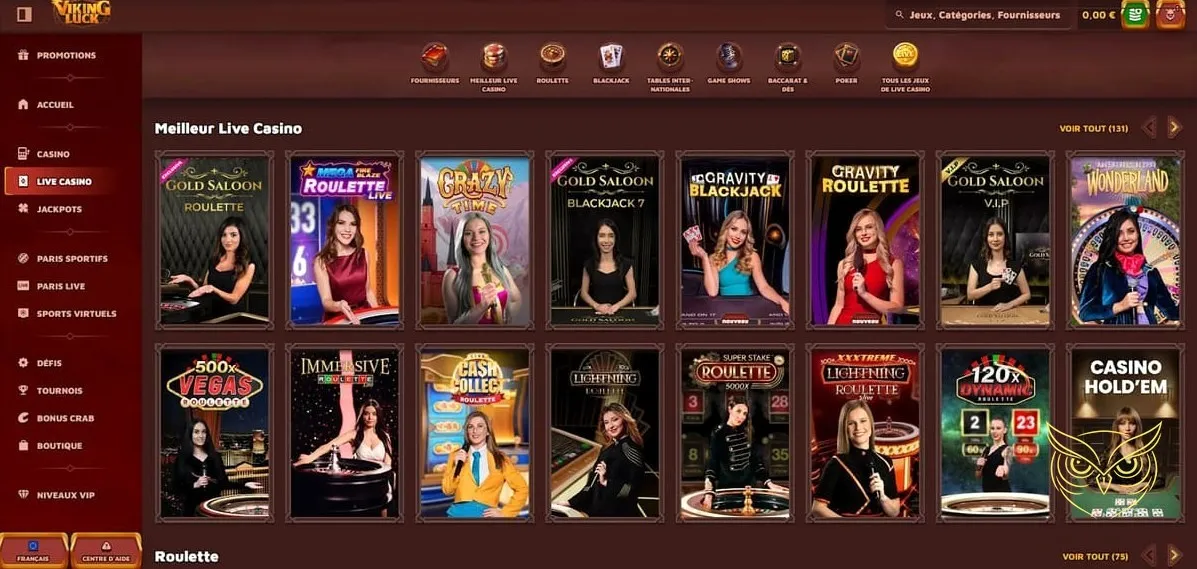The width and height of the screenshot is (1197, 569).
Task: Click next arrow of Roulette carousel
Action: 1174,556
